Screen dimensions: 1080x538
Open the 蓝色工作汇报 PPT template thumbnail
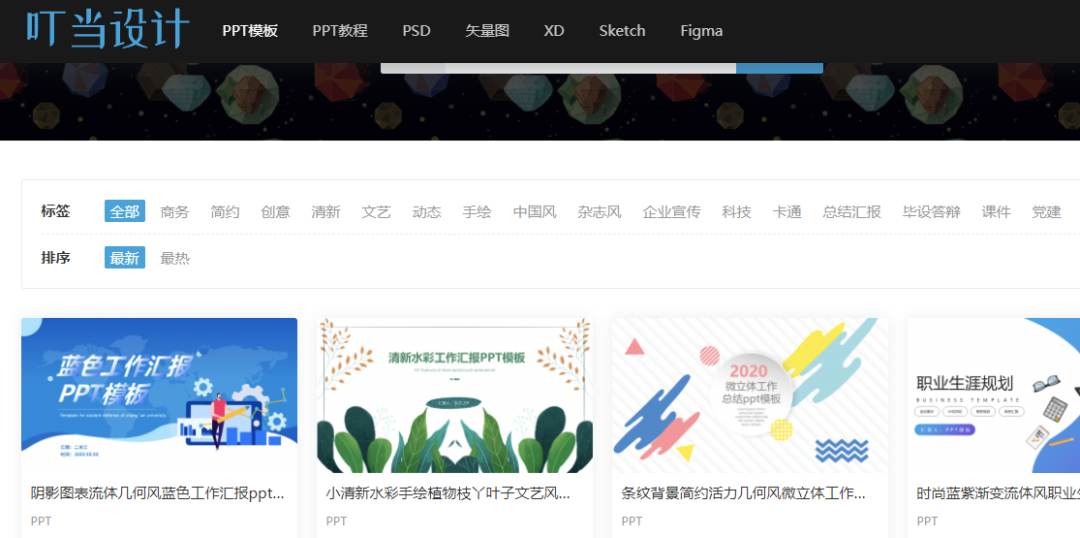click(x=159, y=395)
